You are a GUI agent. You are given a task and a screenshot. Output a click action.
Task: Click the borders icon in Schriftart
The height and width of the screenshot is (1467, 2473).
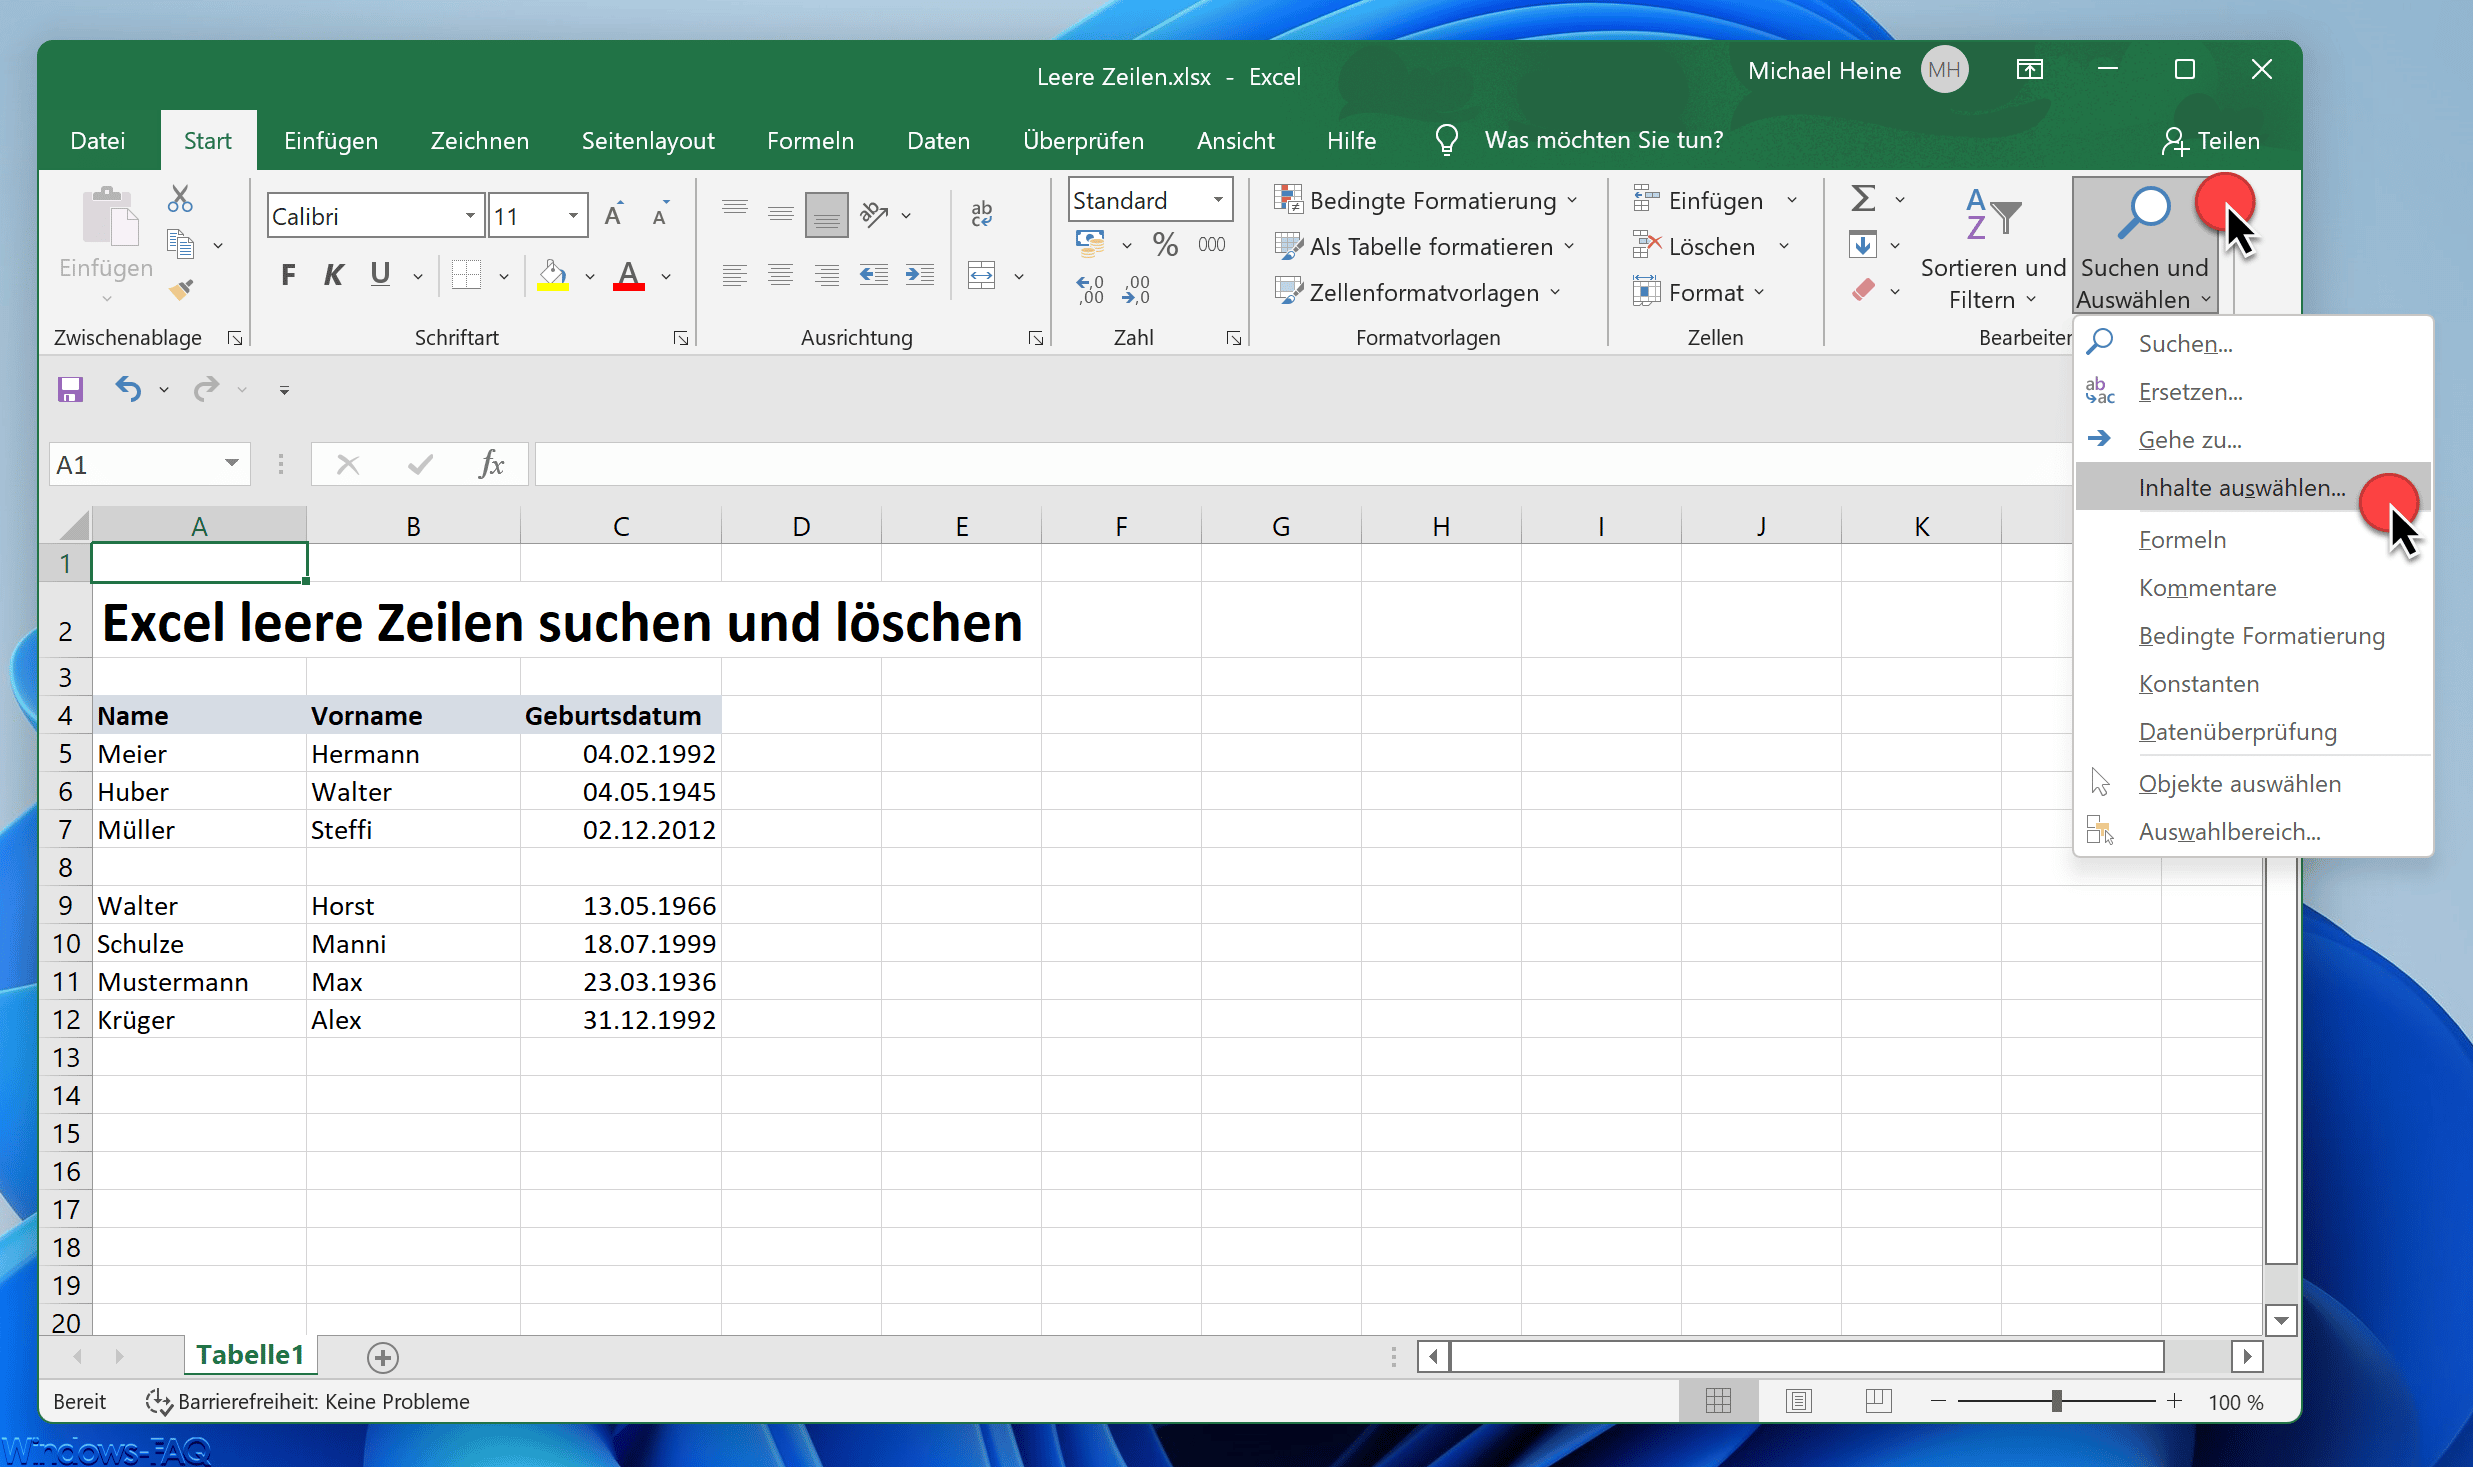click(466, 275)
